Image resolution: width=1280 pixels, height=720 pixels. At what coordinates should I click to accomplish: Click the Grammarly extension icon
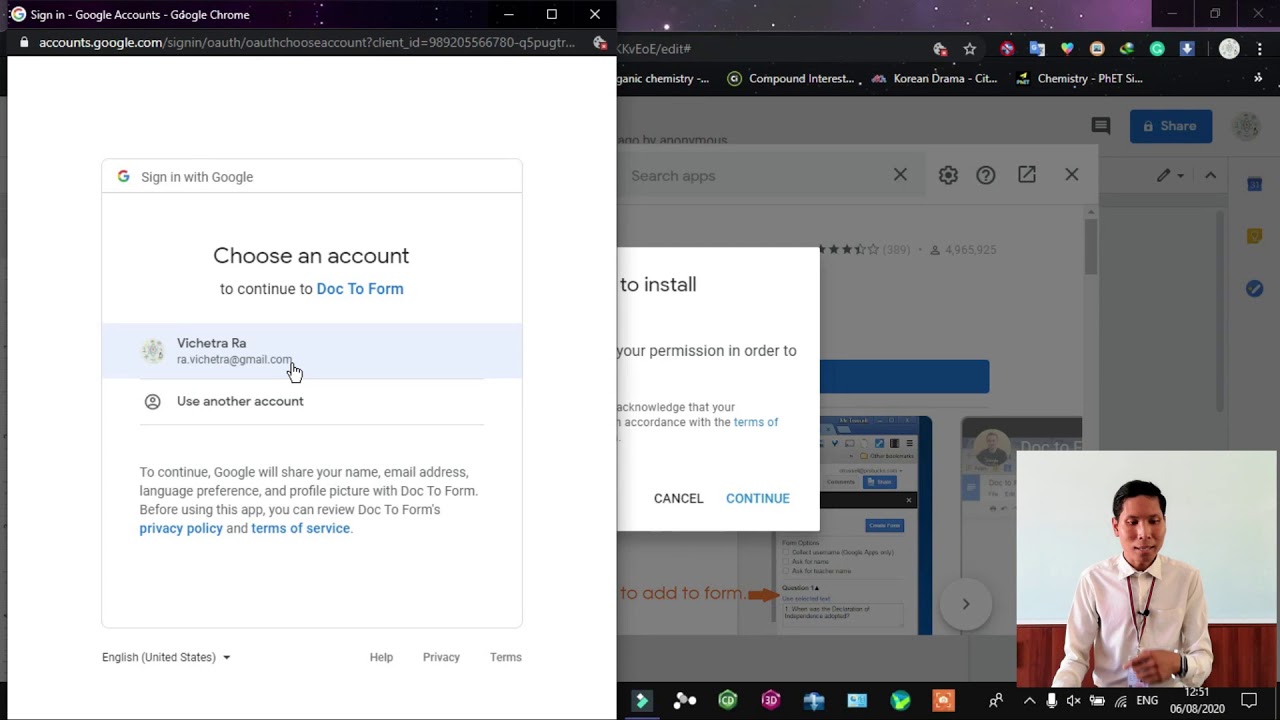point(1157,49)
